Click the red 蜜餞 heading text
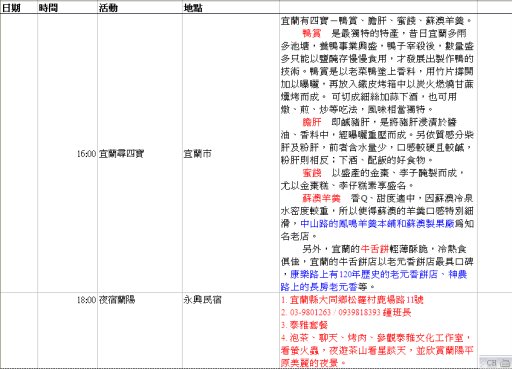512x369 pixels. coord(312,173)
